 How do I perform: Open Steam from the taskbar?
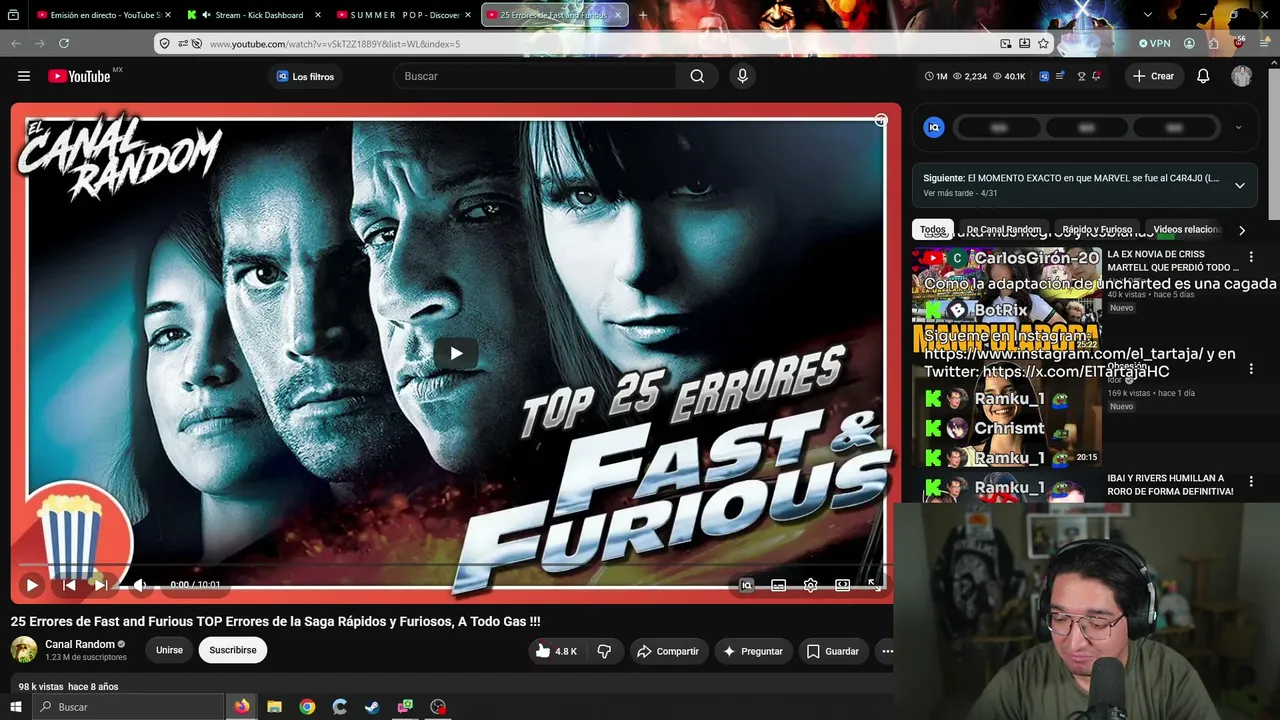(372, 707)
